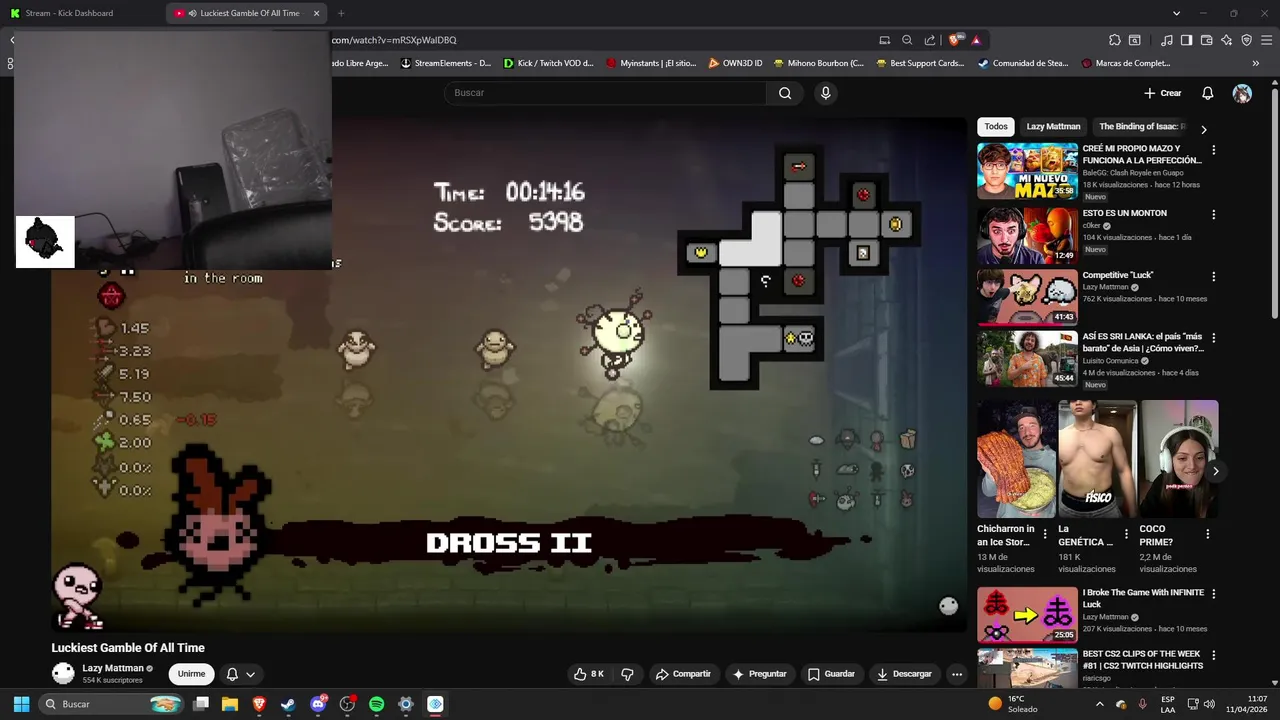
Task: Open the browser media control music note
Action: tap(1167, 40)
